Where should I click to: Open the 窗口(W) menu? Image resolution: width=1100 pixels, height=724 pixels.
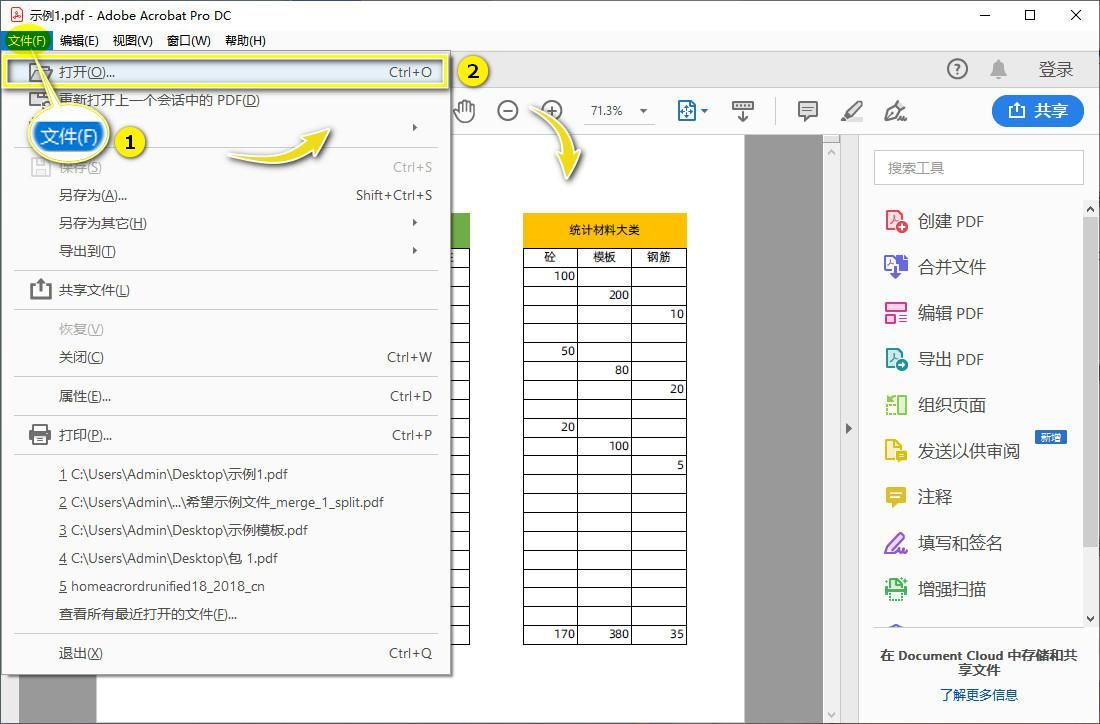click(189, 40)
